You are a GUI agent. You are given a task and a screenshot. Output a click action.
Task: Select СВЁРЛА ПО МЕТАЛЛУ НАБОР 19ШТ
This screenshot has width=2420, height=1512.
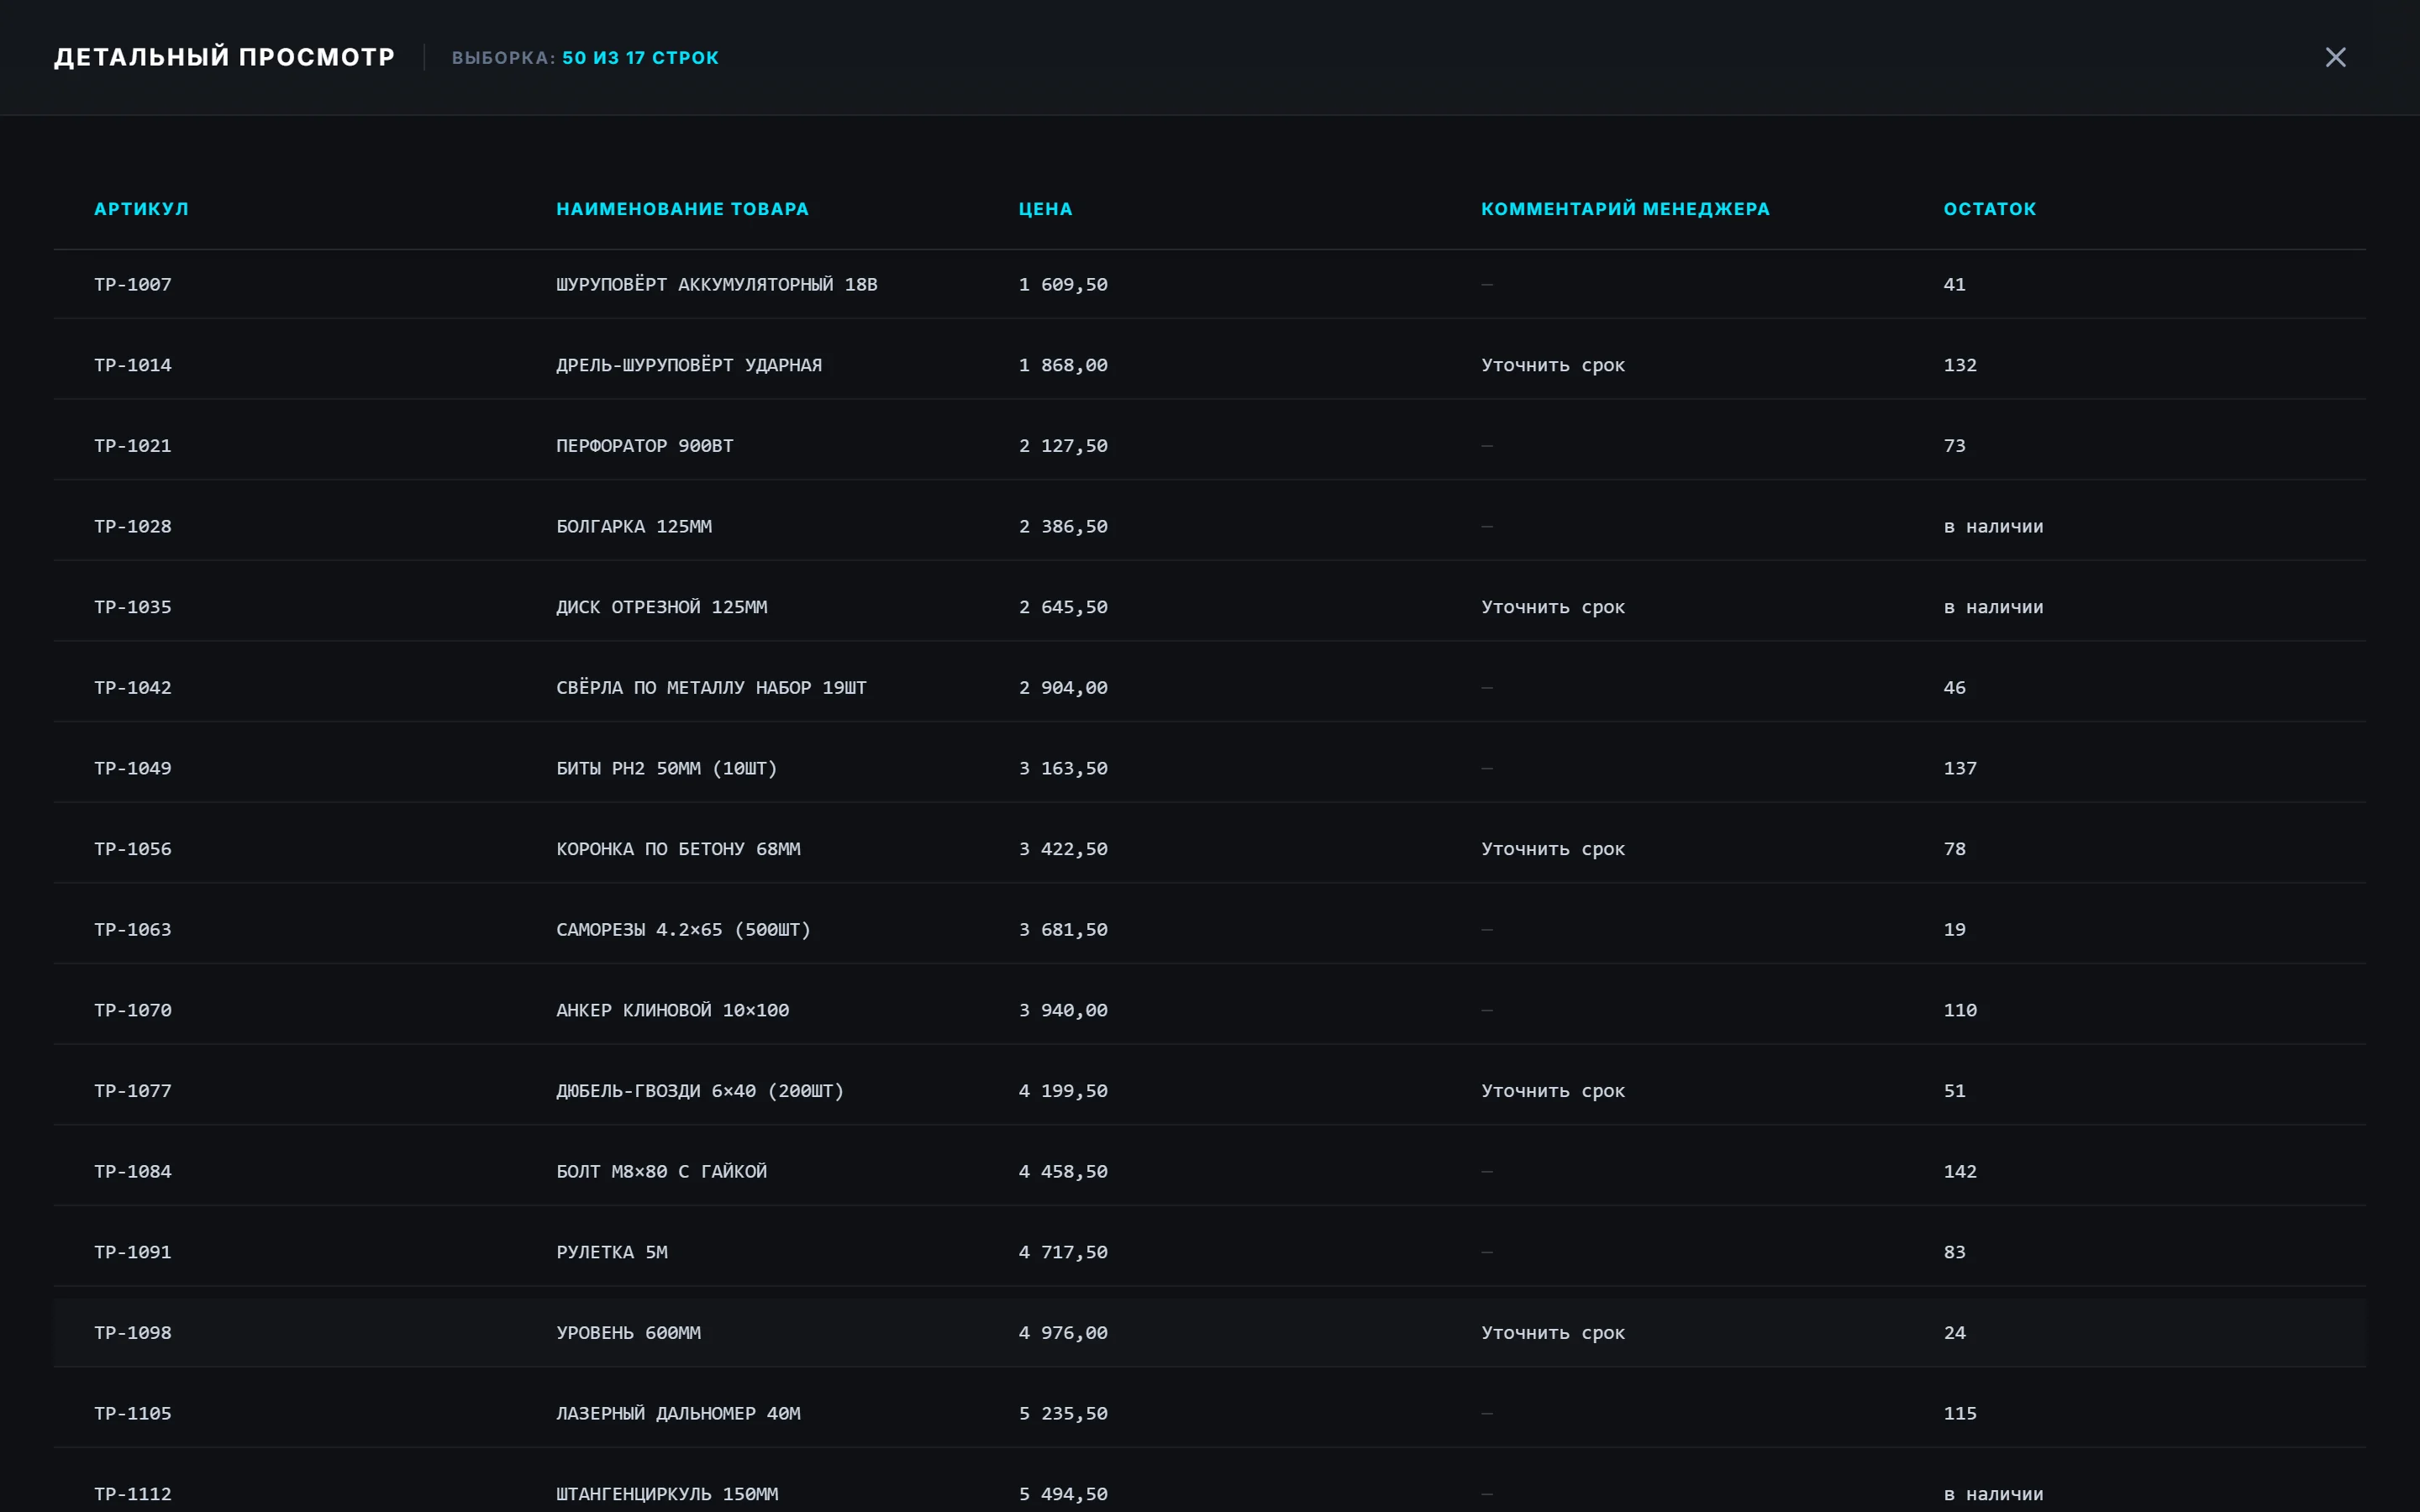pyautogui.click(x=711, y=688)
